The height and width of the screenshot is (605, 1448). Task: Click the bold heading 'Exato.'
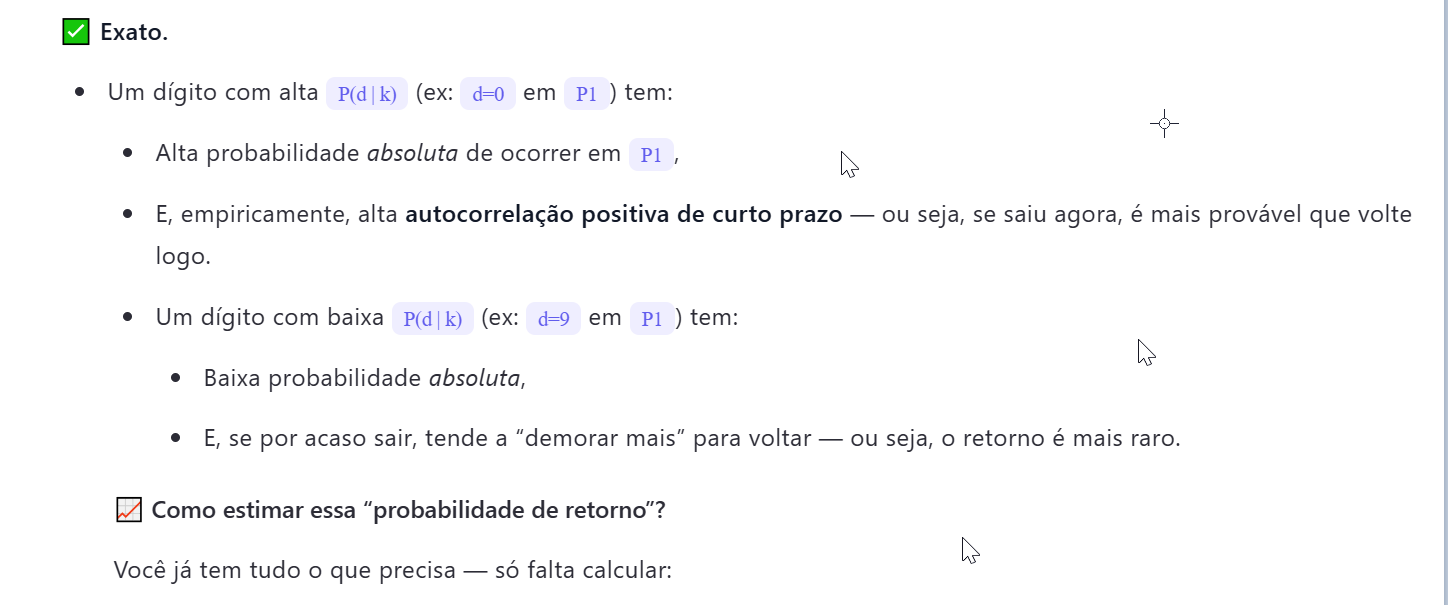(x=134, y=32)
